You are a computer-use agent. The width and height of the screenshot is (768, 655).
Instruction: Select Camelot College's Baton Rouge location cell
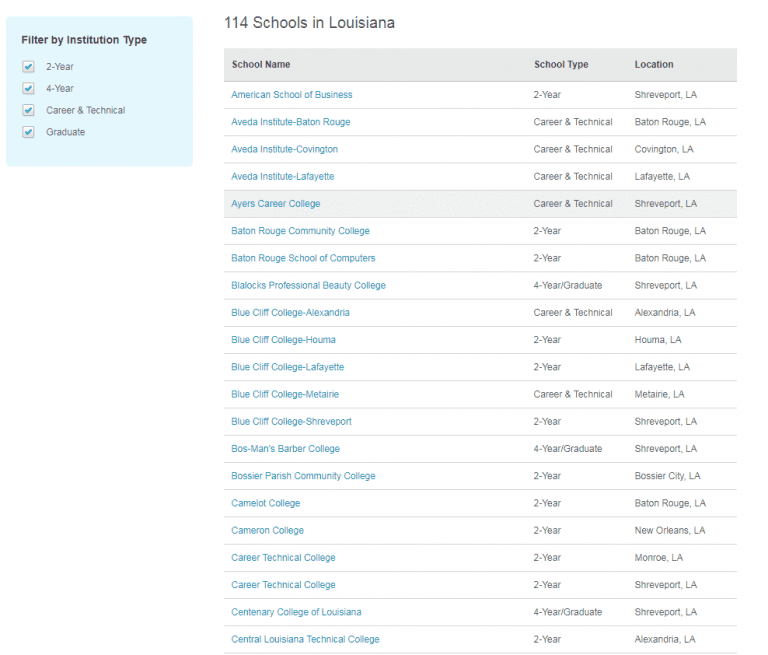tap(670, 503)
